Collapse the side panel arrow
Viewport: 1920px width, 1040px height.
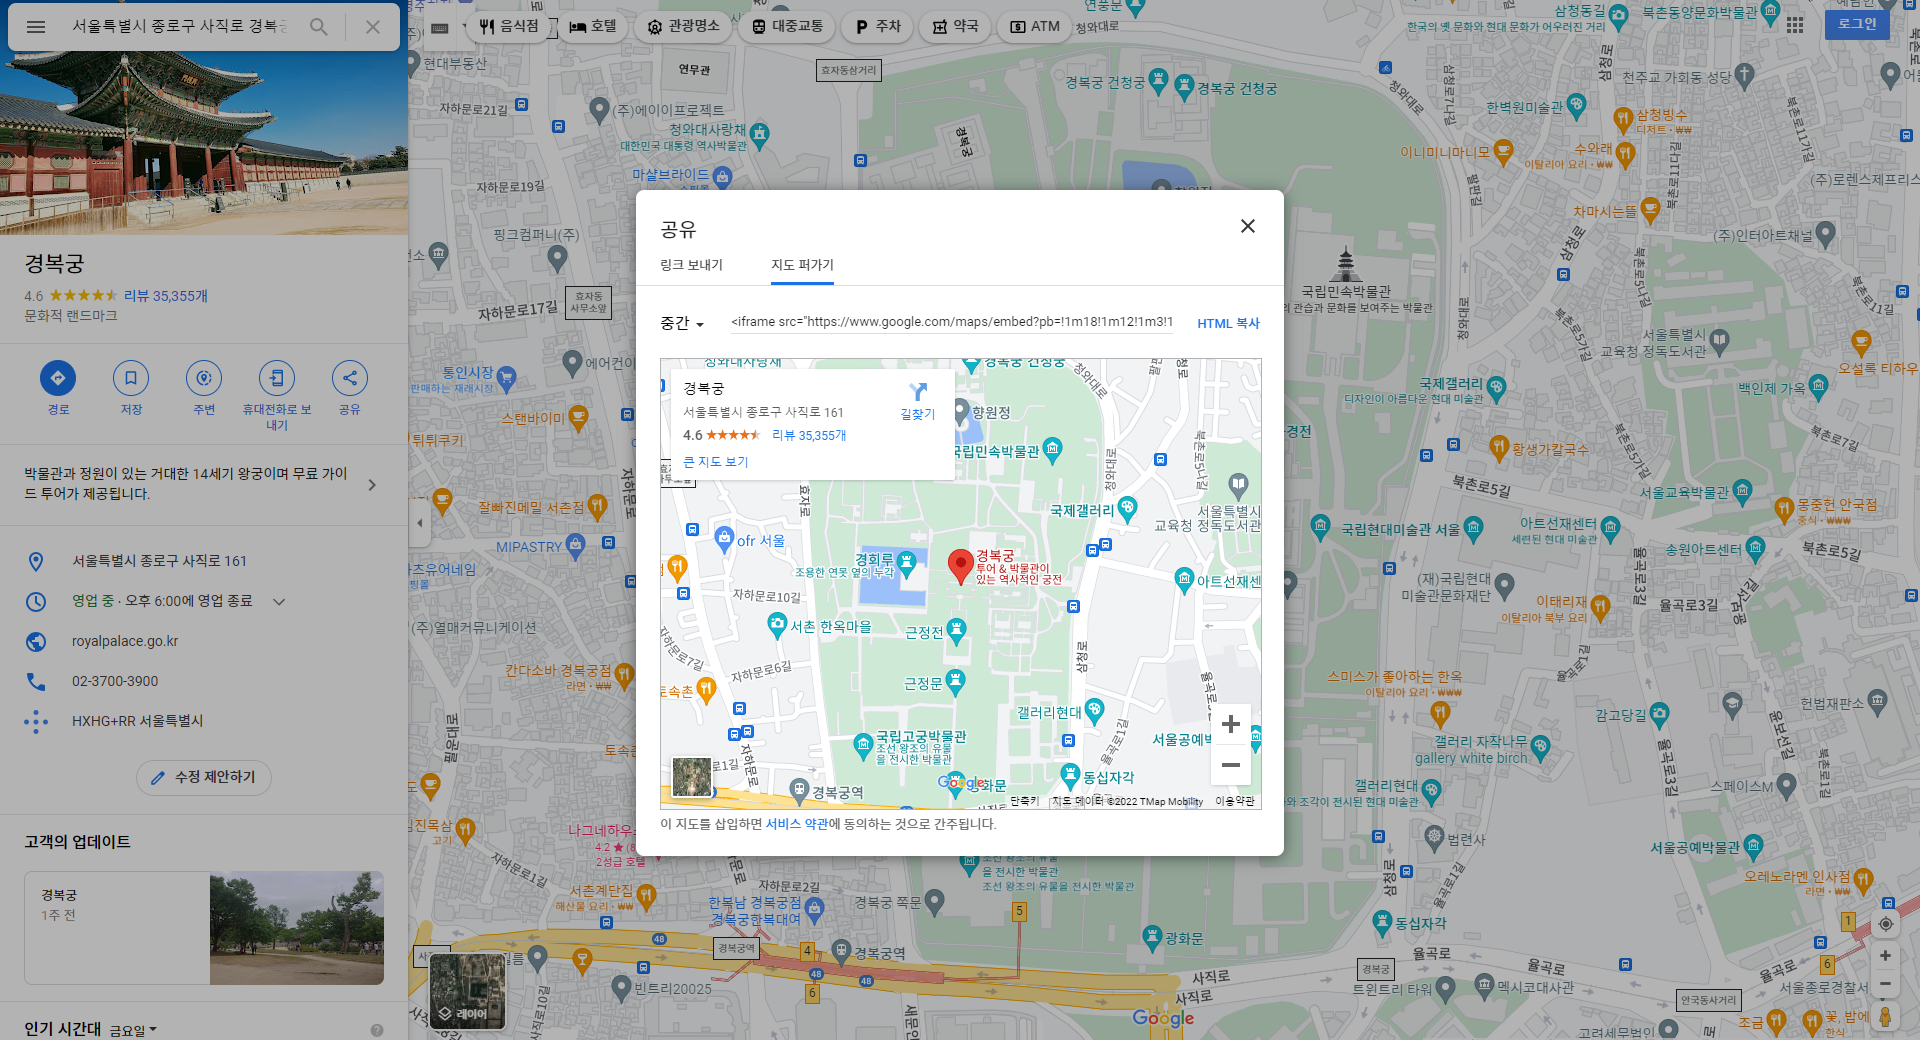pyautogui.click(x=420, y=522)
